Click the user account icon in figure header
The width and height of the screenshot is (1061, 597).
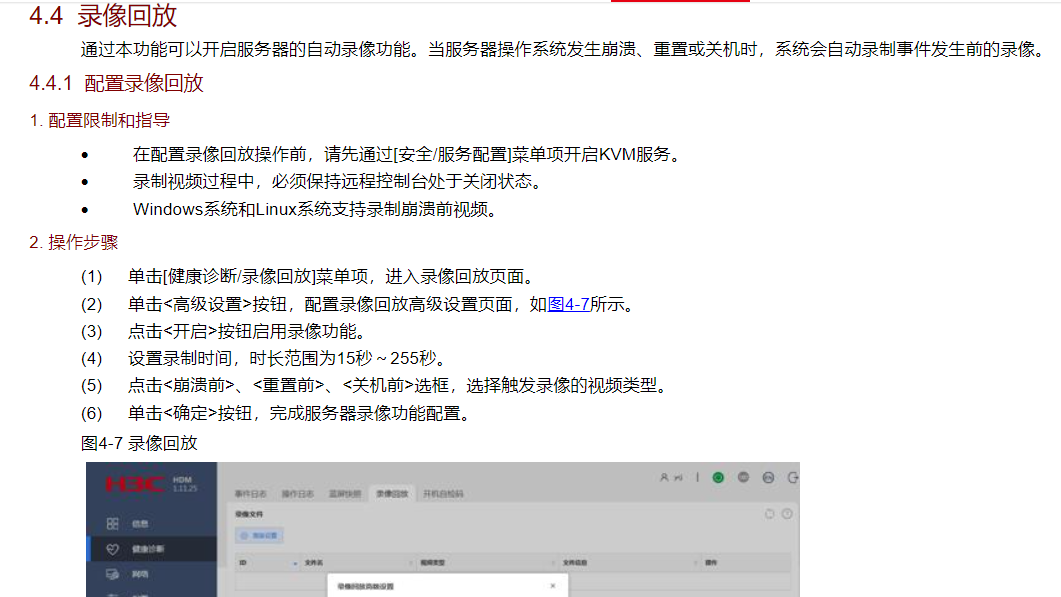pyautogui.click(x=664, y=477)
